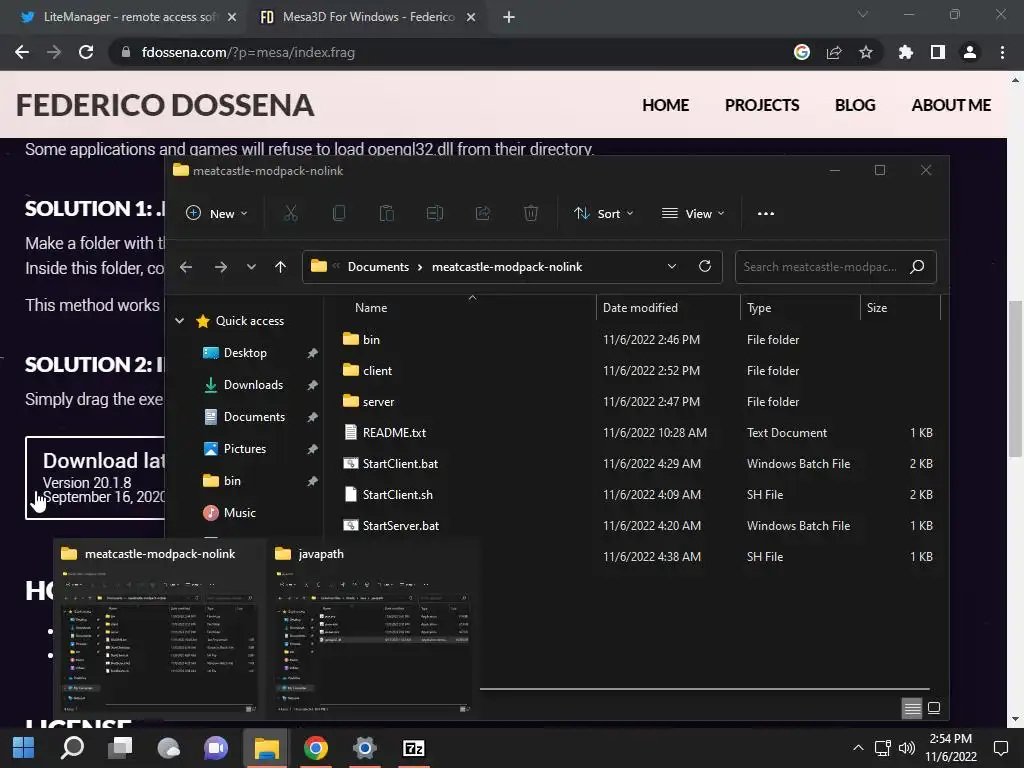Select Downloads in Quick access

[x=253, y=385]
